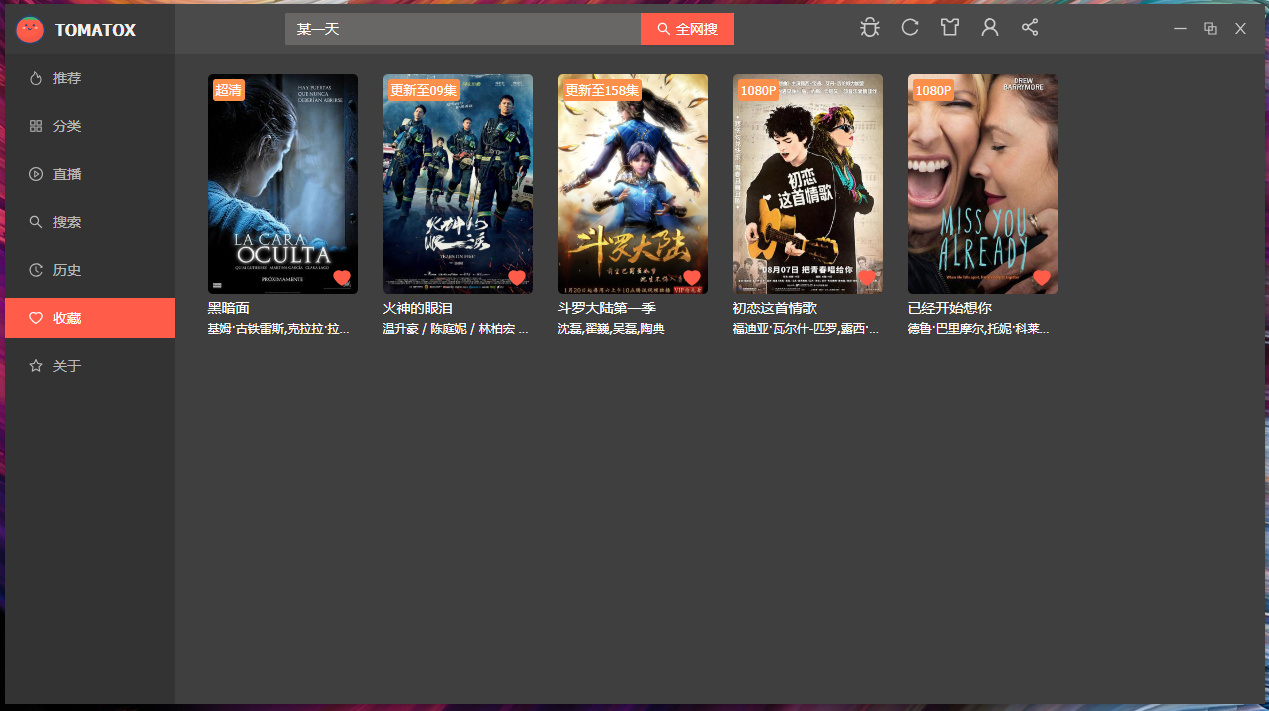The image size is (1269, 711).
Task: Click the share icon in top bar
Action: 1030,28
